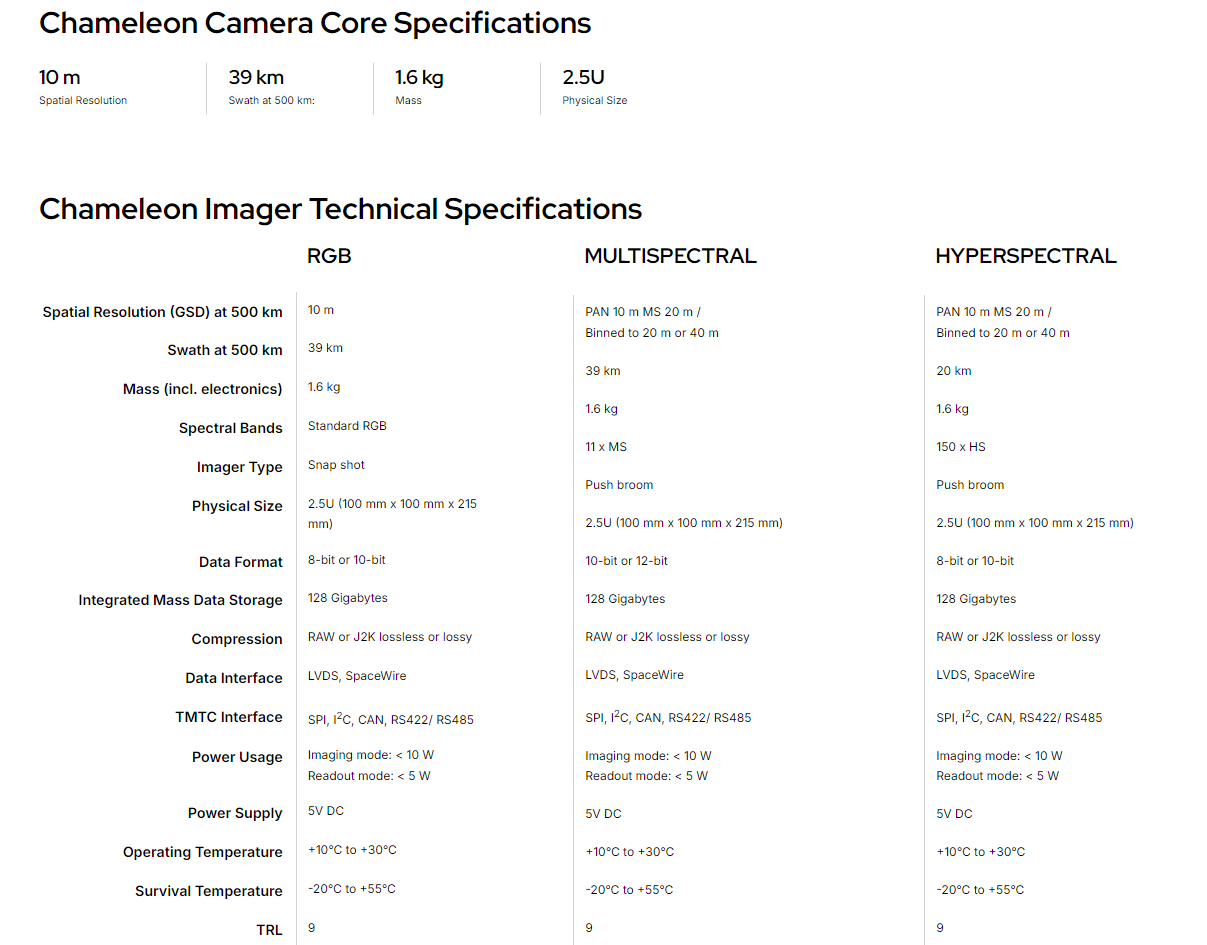Select the 1.6 kg Mass stat

pyautogui.click(x=419, y=87)
